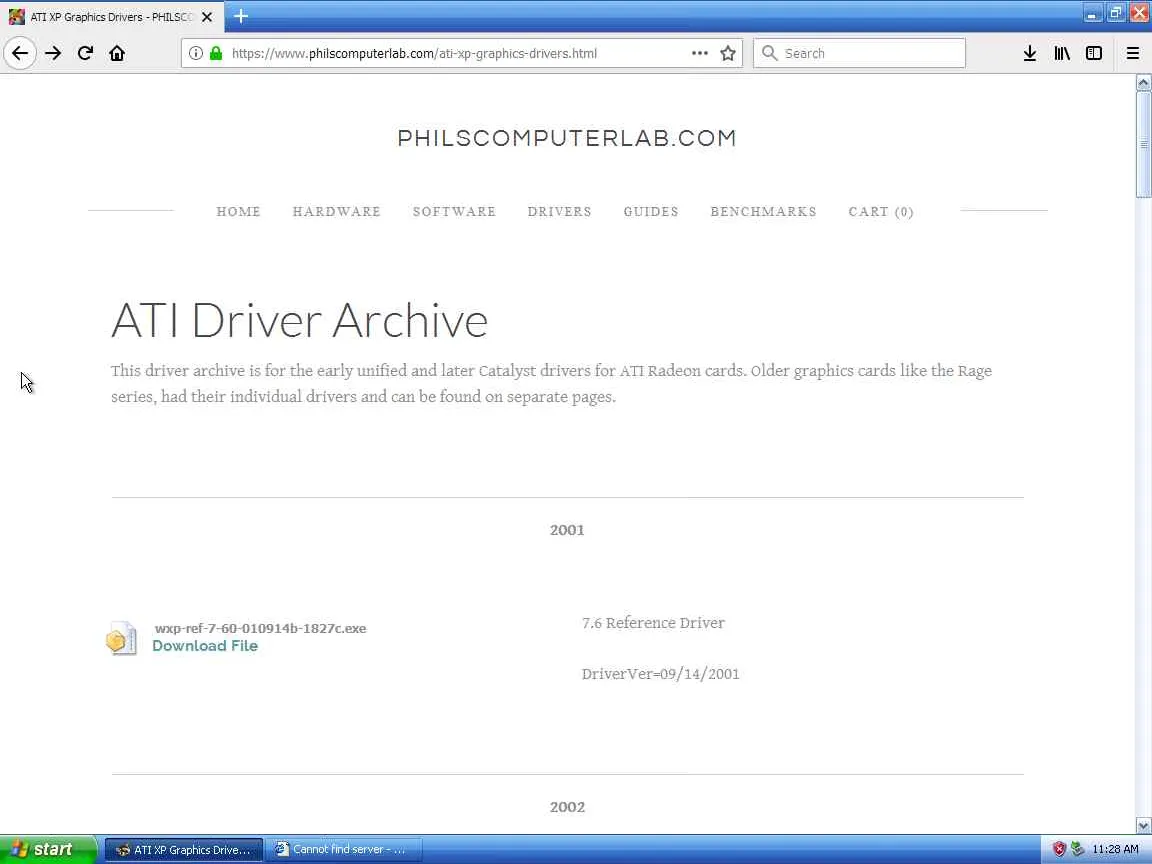Click the DriverVer=09/14/2001 text
The image size is (1152, 864).
(660, 674)
